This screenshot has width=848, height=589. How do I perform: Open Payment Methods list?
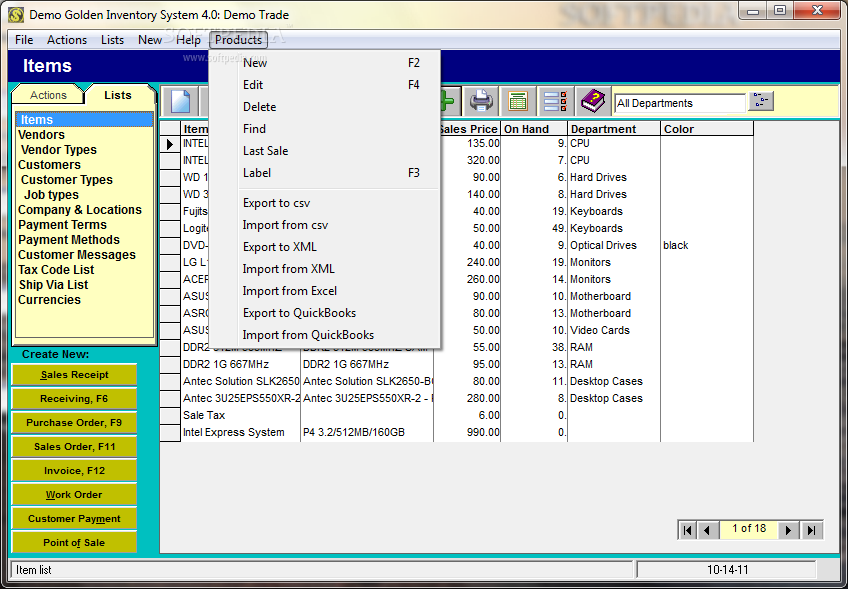pyautogui.click(x=69, y=240)
